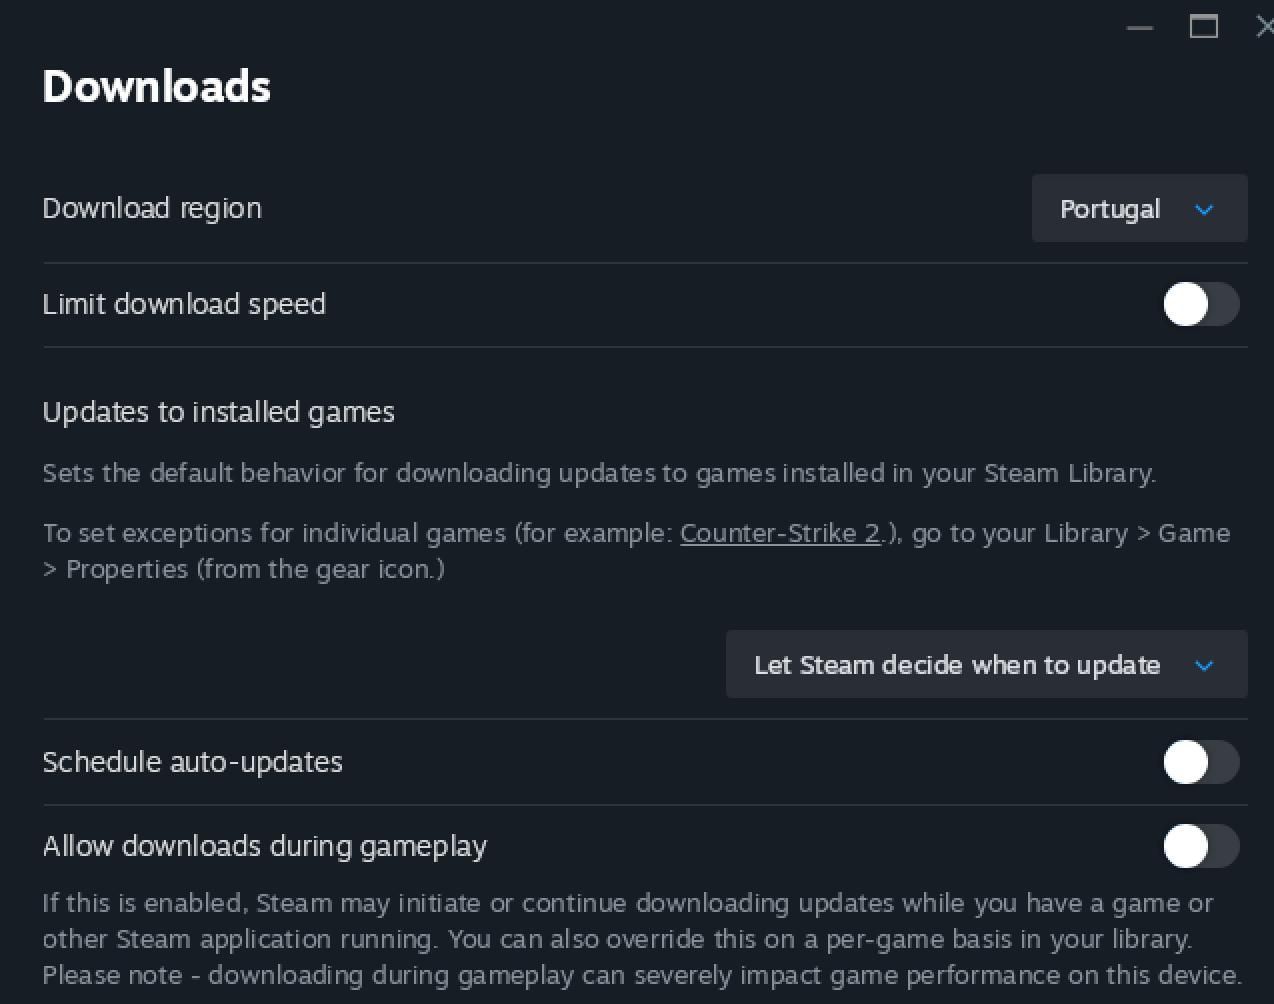Select the Limit download speed label
The width and height of the screenshot is (1274, 1004).
point(184,304)
